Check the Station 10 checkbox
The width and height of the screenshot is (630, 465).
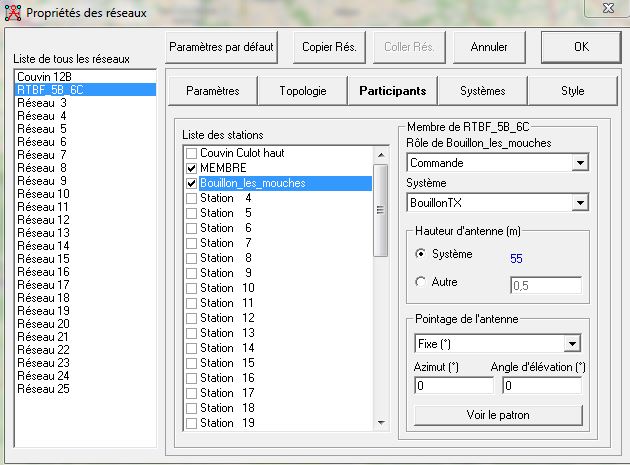tap(191, 288)
